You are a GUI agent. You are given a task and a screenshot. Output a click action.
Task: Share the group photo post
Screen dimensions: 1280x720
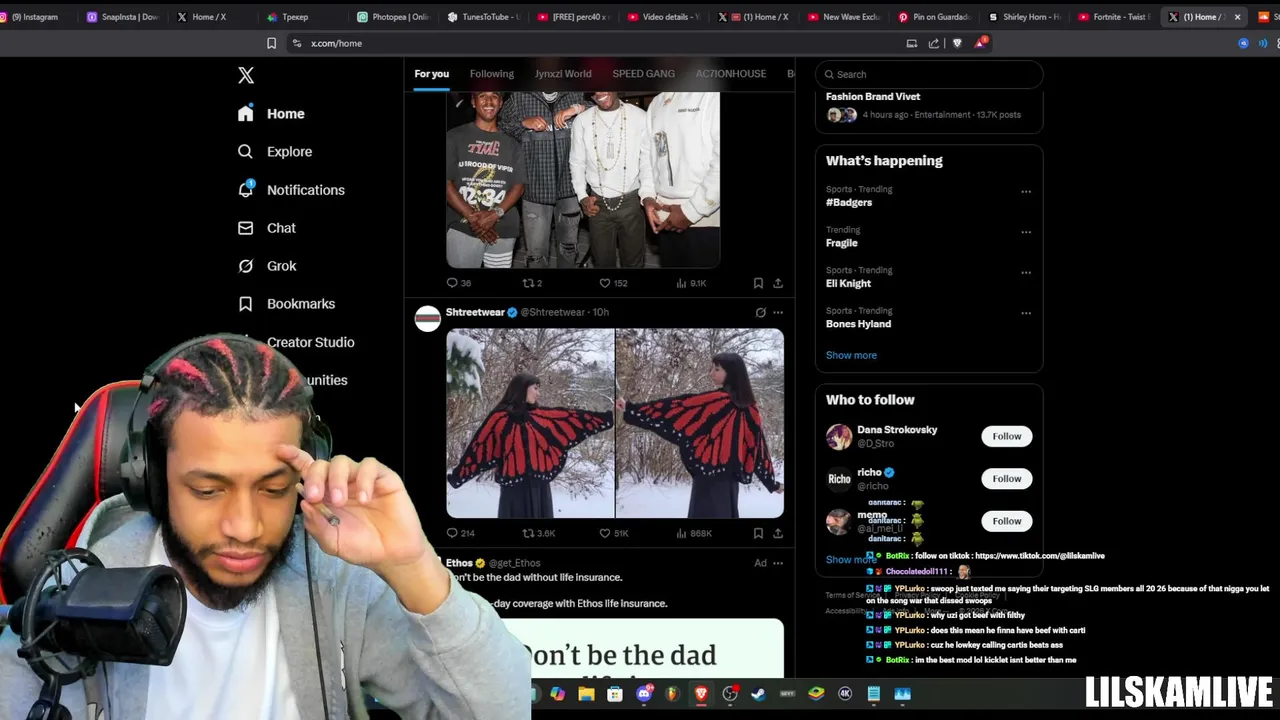click(778, 283)
